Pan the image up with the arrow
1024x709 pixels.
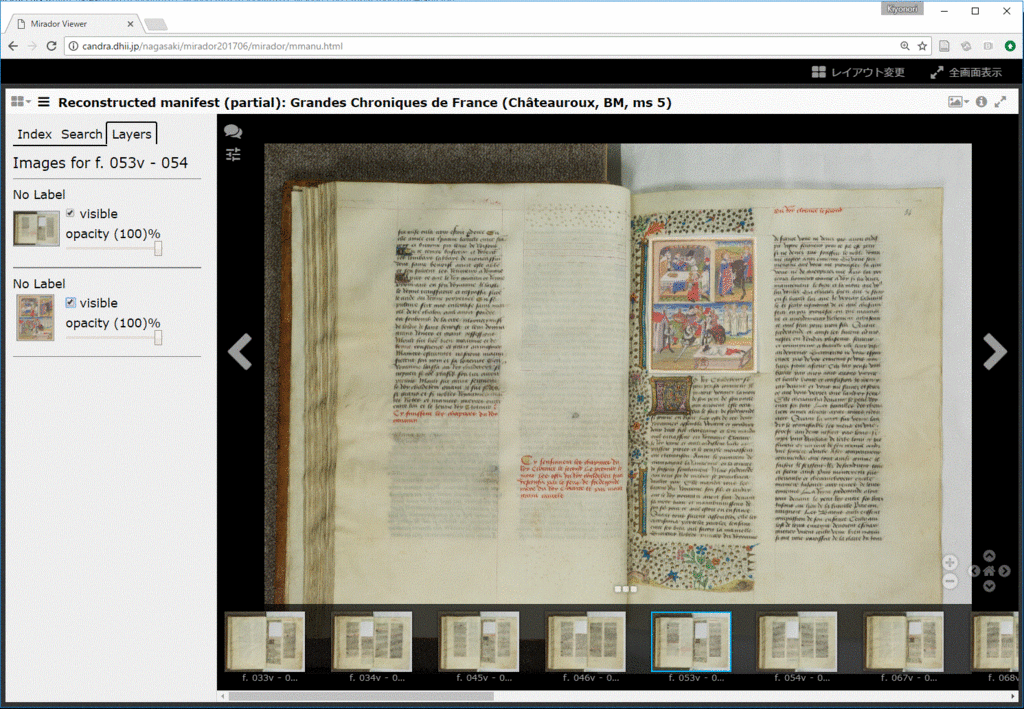coord(989,556)
